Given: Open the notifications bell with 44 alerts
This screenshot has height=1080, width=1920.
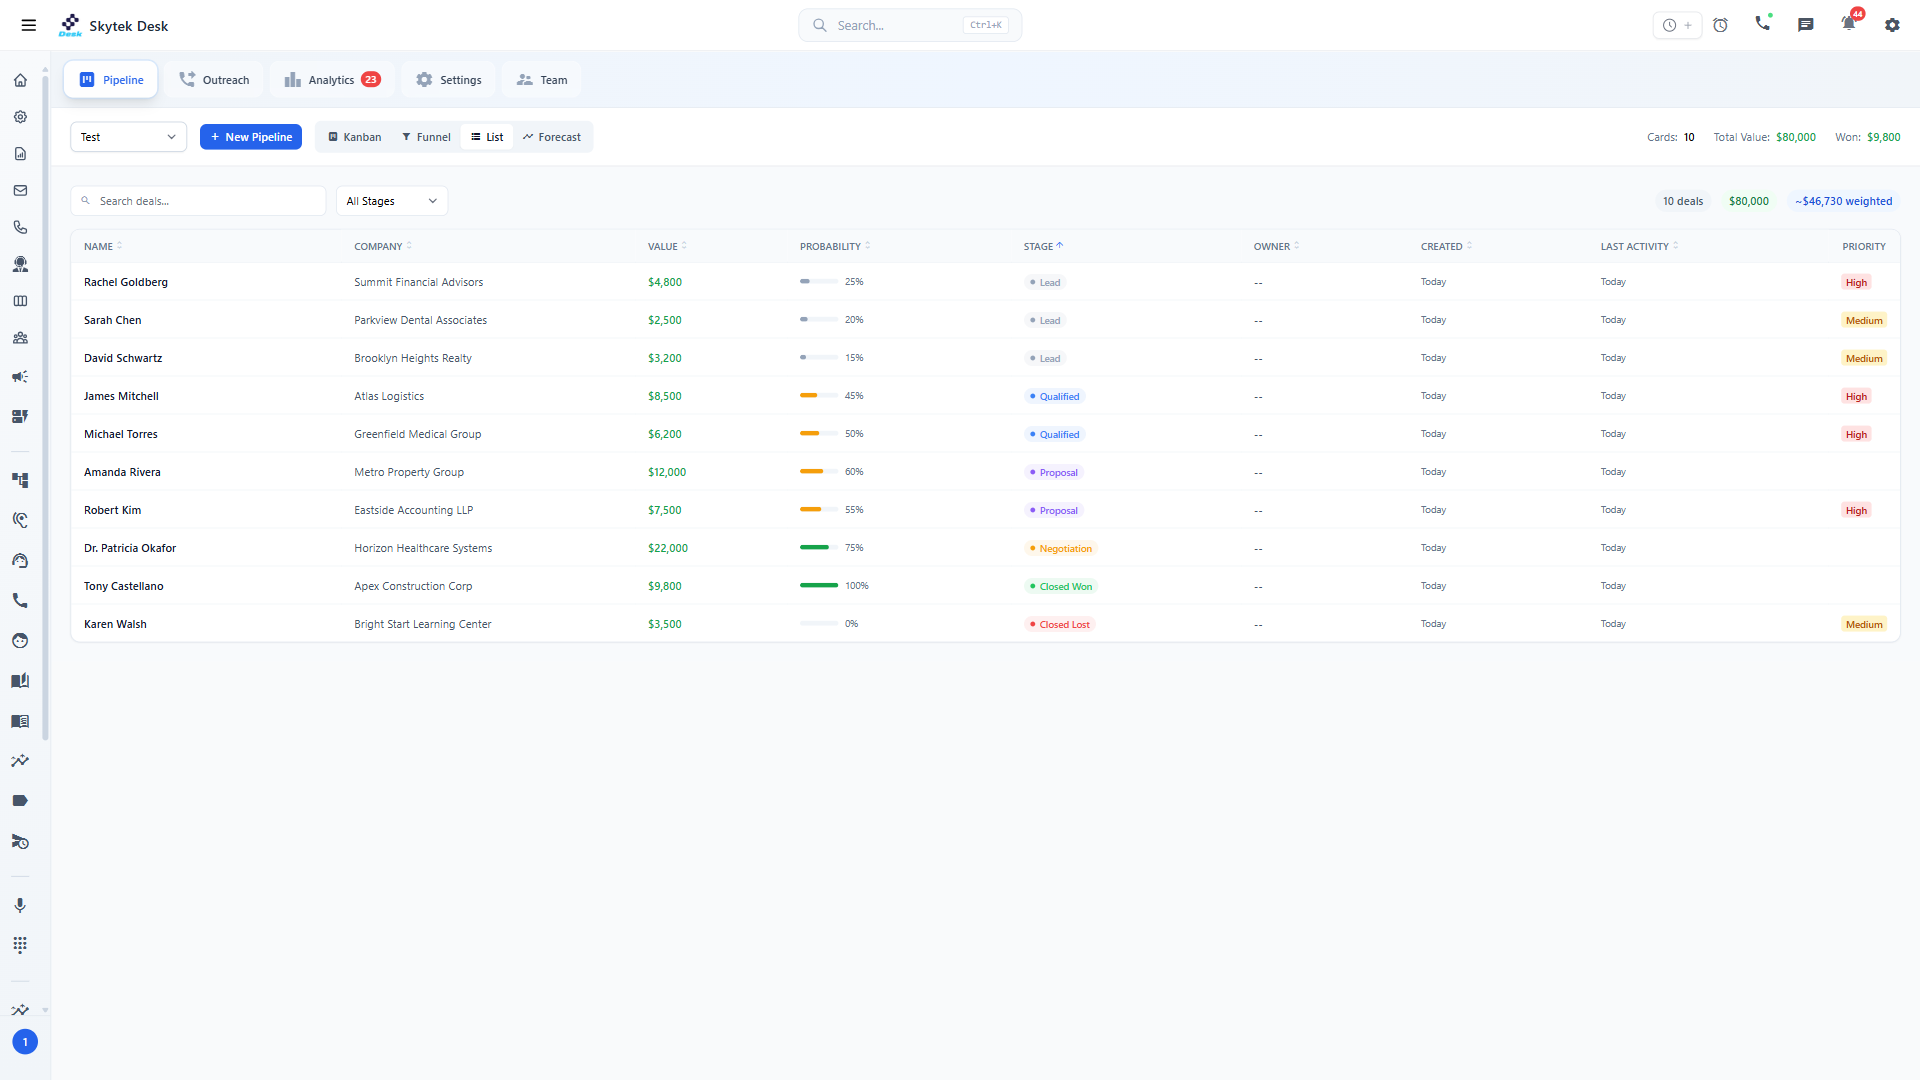Looking at the screenshot, I should point(1848,22).
